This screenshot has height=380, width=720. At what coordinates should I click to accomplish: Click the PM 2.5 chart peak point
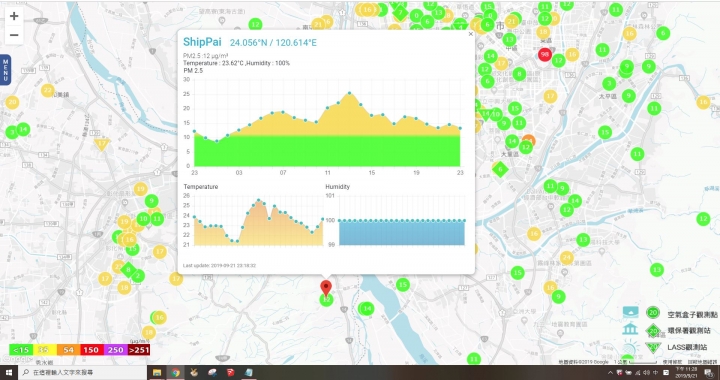pyautogui.click(x=349, y=93)
